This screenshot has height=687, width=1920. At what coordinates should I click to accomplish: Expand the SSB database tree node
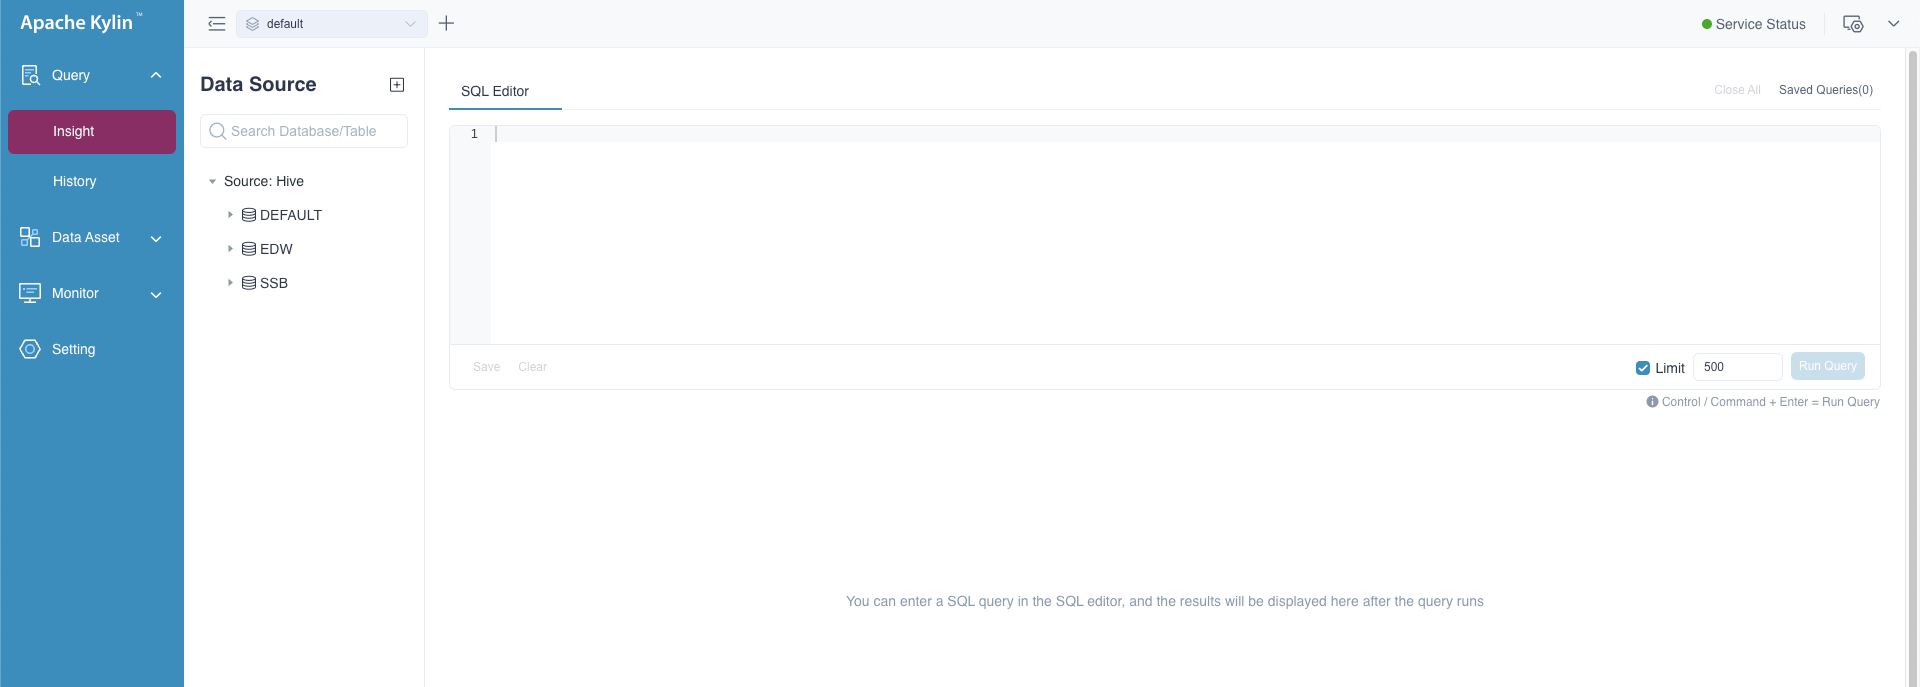pyautogui.click(x=230, y=283)
